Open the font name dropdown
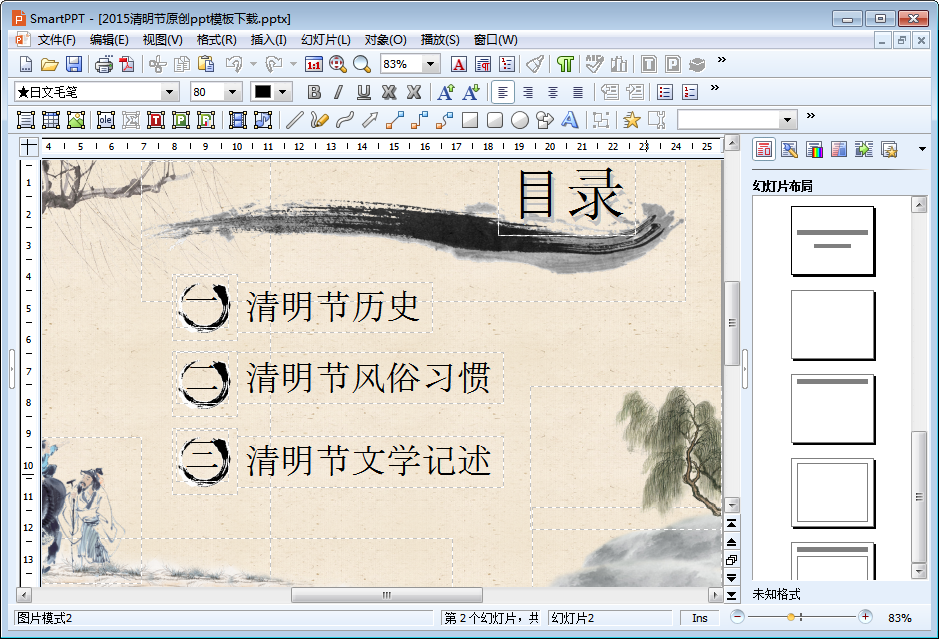The image size is (939, 639). click(169, 92)
